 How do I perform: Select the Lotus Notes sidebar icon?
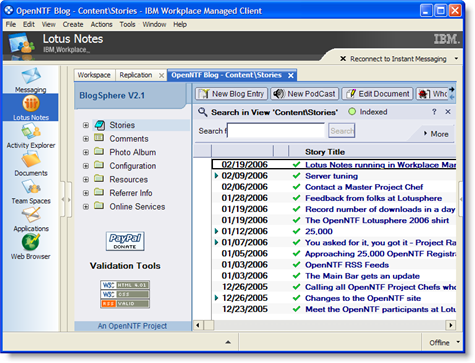(31, 107)
